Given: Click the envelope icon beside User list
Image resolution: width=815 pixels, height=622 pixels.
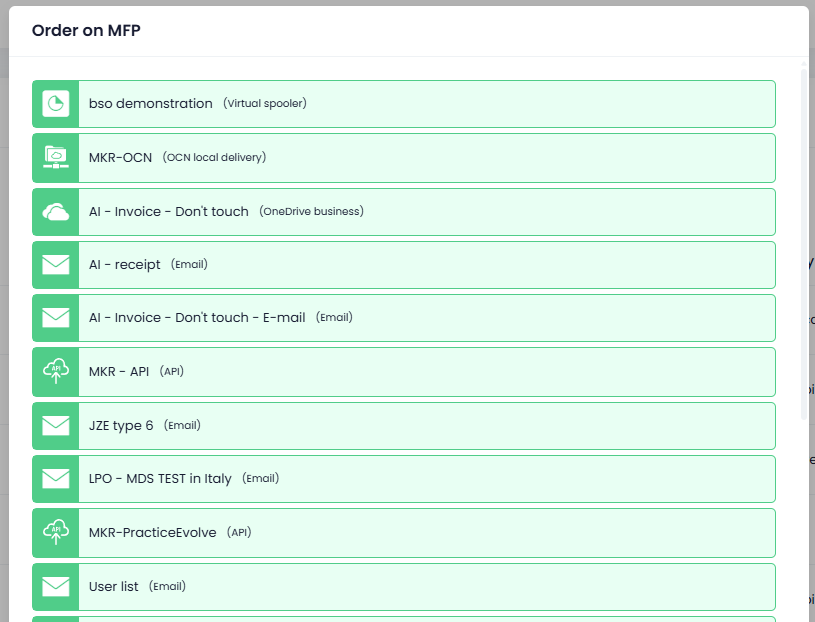Looking at the screenshot, I should point(55,587).
